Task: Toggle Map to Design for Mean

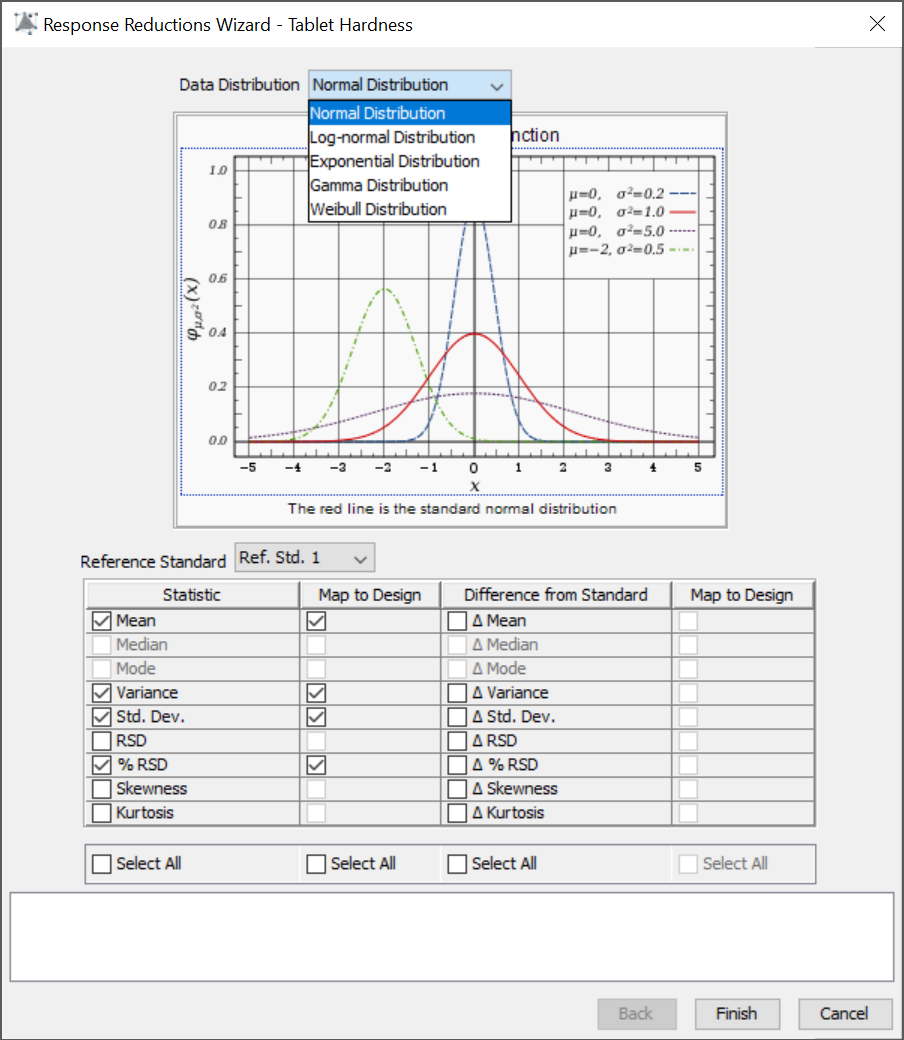Action: click(x=316, y=621)
